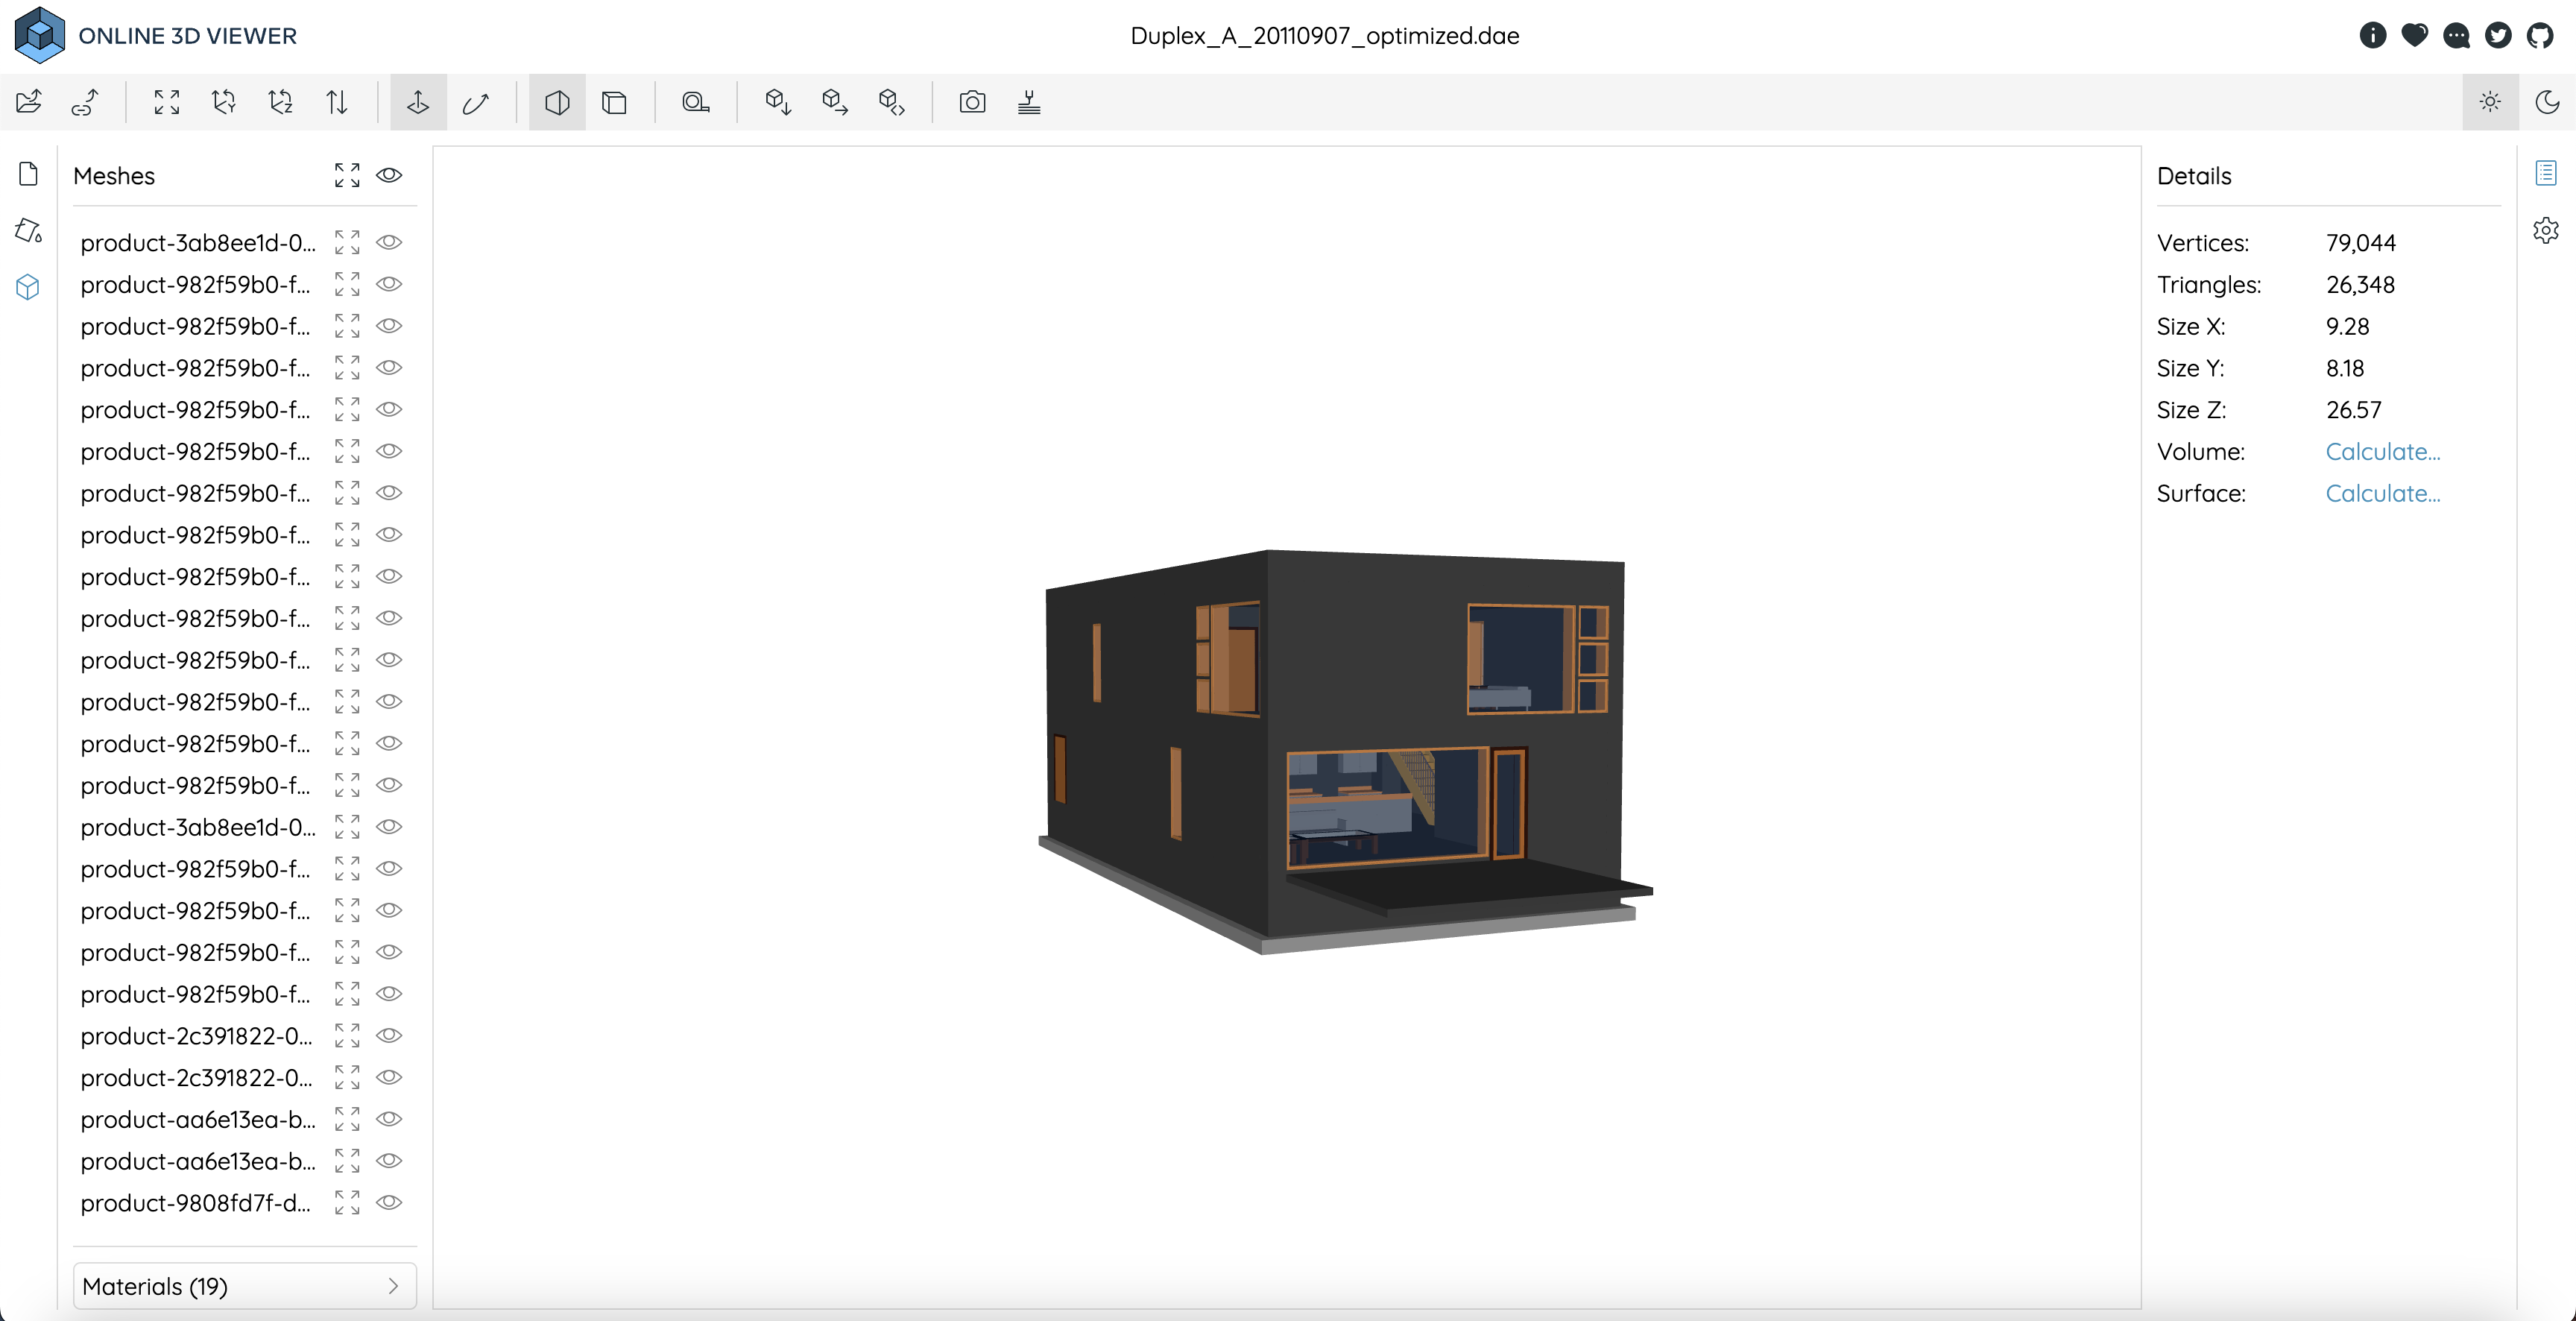The height and width of the screenshot is (1321, 2576).
Task: Open the chat bubble icon
Action: pos(2457,36)
